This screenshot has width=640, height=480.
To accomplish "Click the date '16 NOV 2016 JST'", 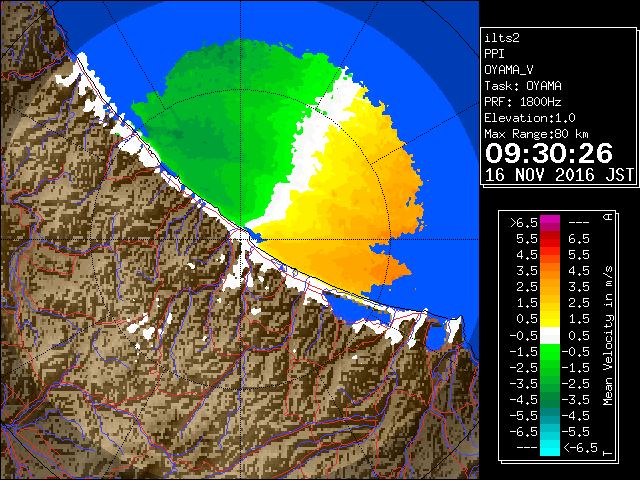I will point(559,175).
